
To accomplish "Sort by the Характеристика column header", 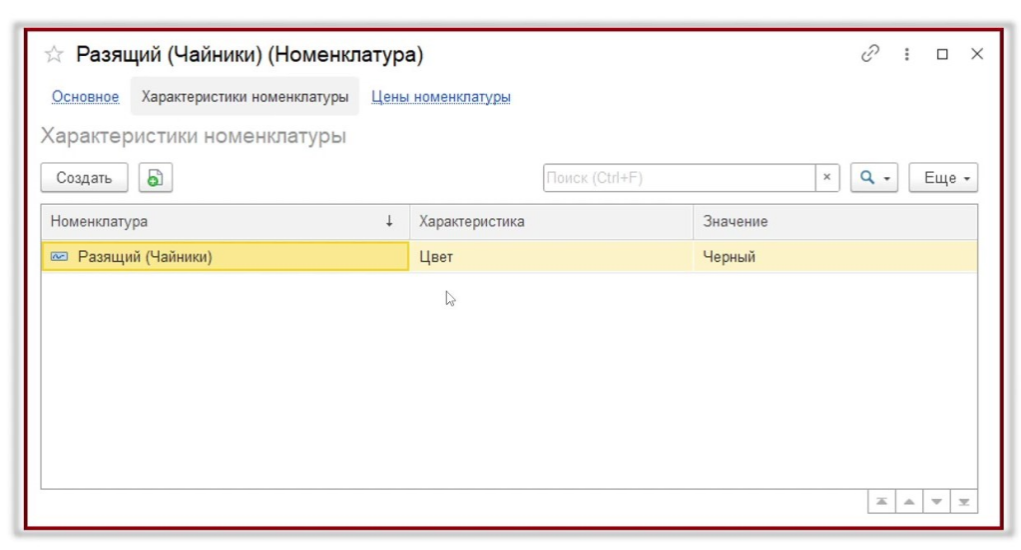I will click(x=552, y=221).
